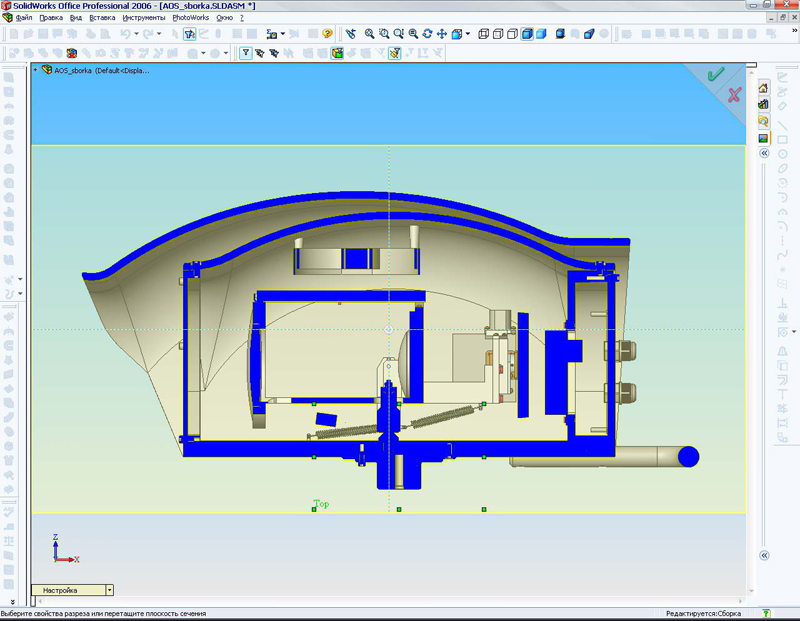The image size is (800, 621).
Task: Collapse lower panel with bottom double-chevron
Action: (764, 555)
